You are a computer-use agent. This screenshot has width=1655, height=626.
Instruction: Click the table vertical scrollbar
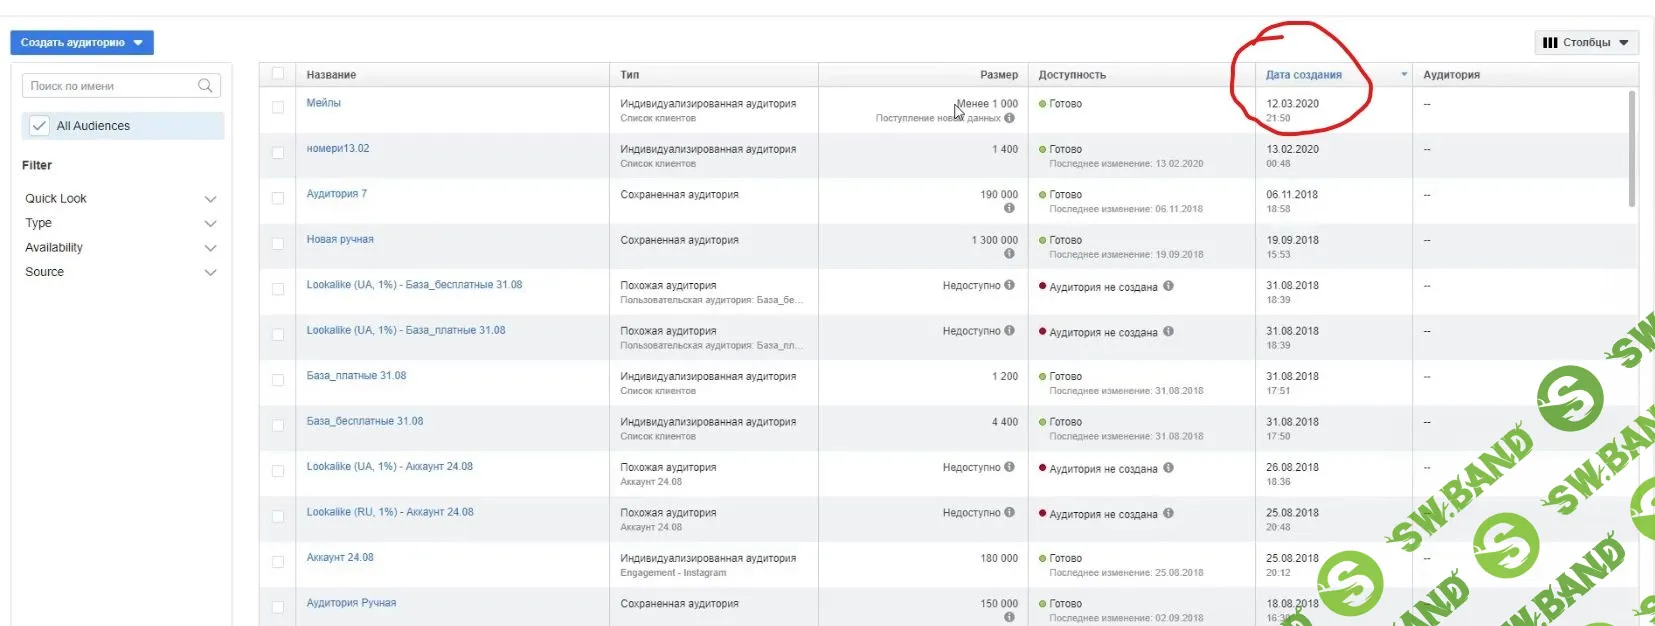(1632, 150)
